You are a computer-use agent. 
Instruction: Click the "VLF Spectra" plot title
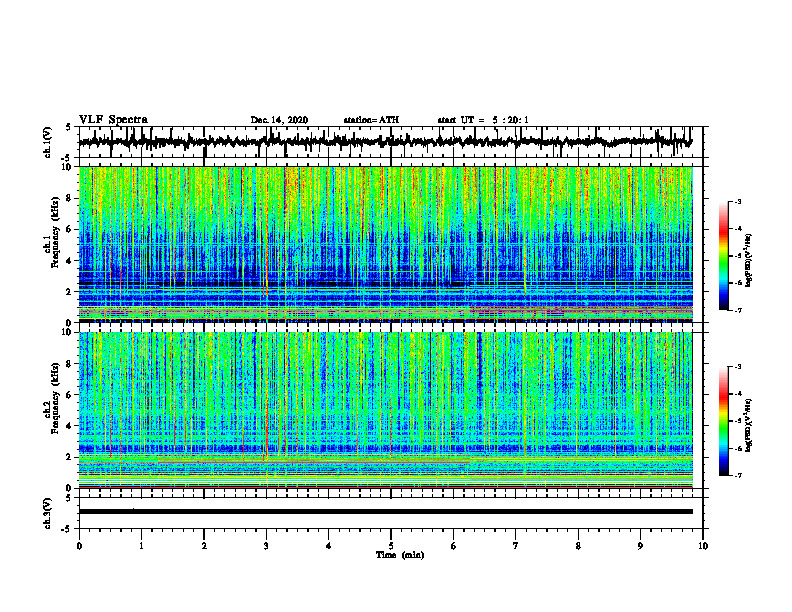114,120
